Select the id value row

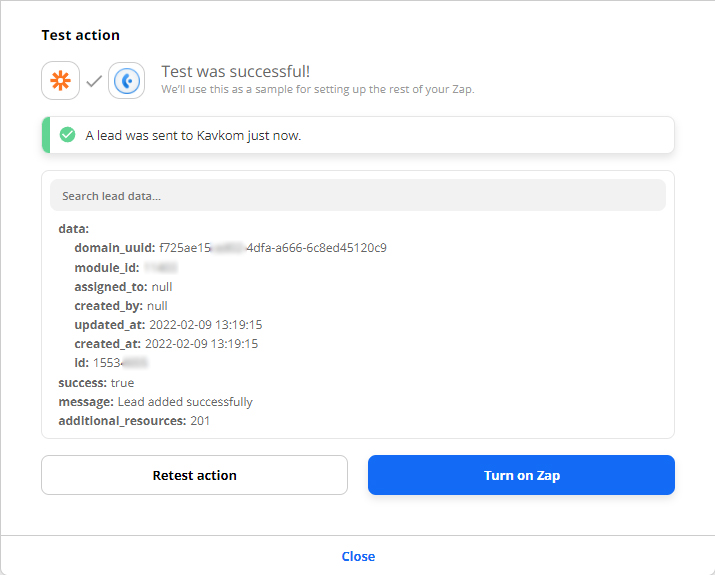tap(111, 363)
